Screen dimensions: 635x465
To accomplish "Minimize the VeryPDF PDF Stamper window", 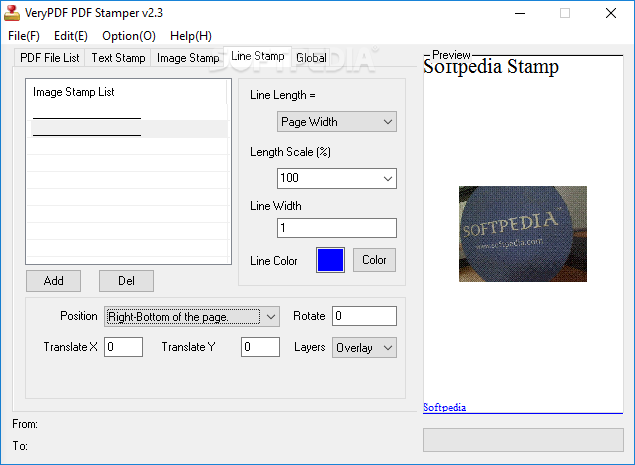I will tap(520, 13).
